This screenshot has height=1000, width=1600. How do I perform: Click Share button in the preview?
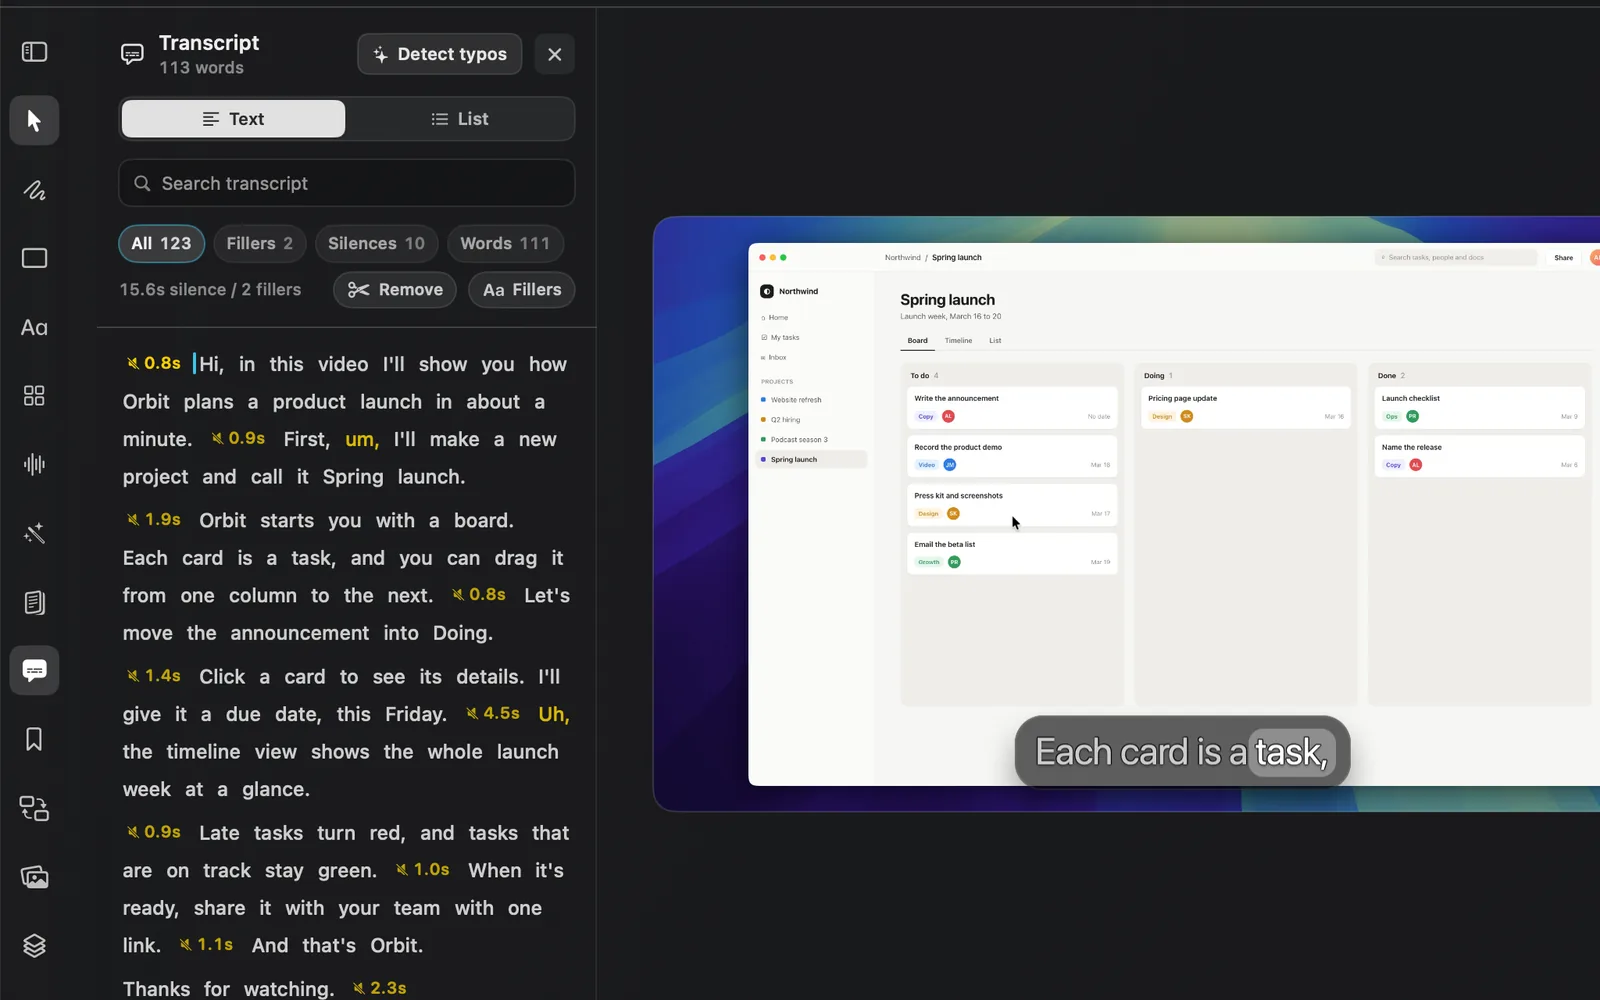coord(1563,258)
